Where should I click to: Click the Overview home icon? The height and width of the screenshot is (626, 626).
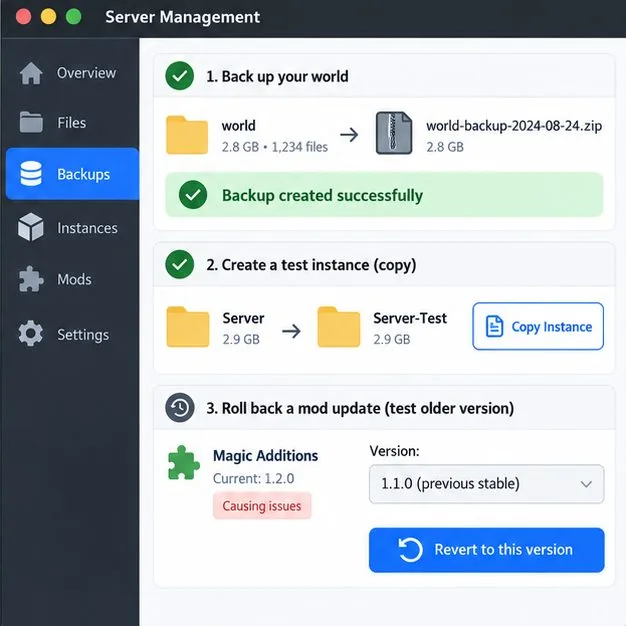click(x=31, y=73)
